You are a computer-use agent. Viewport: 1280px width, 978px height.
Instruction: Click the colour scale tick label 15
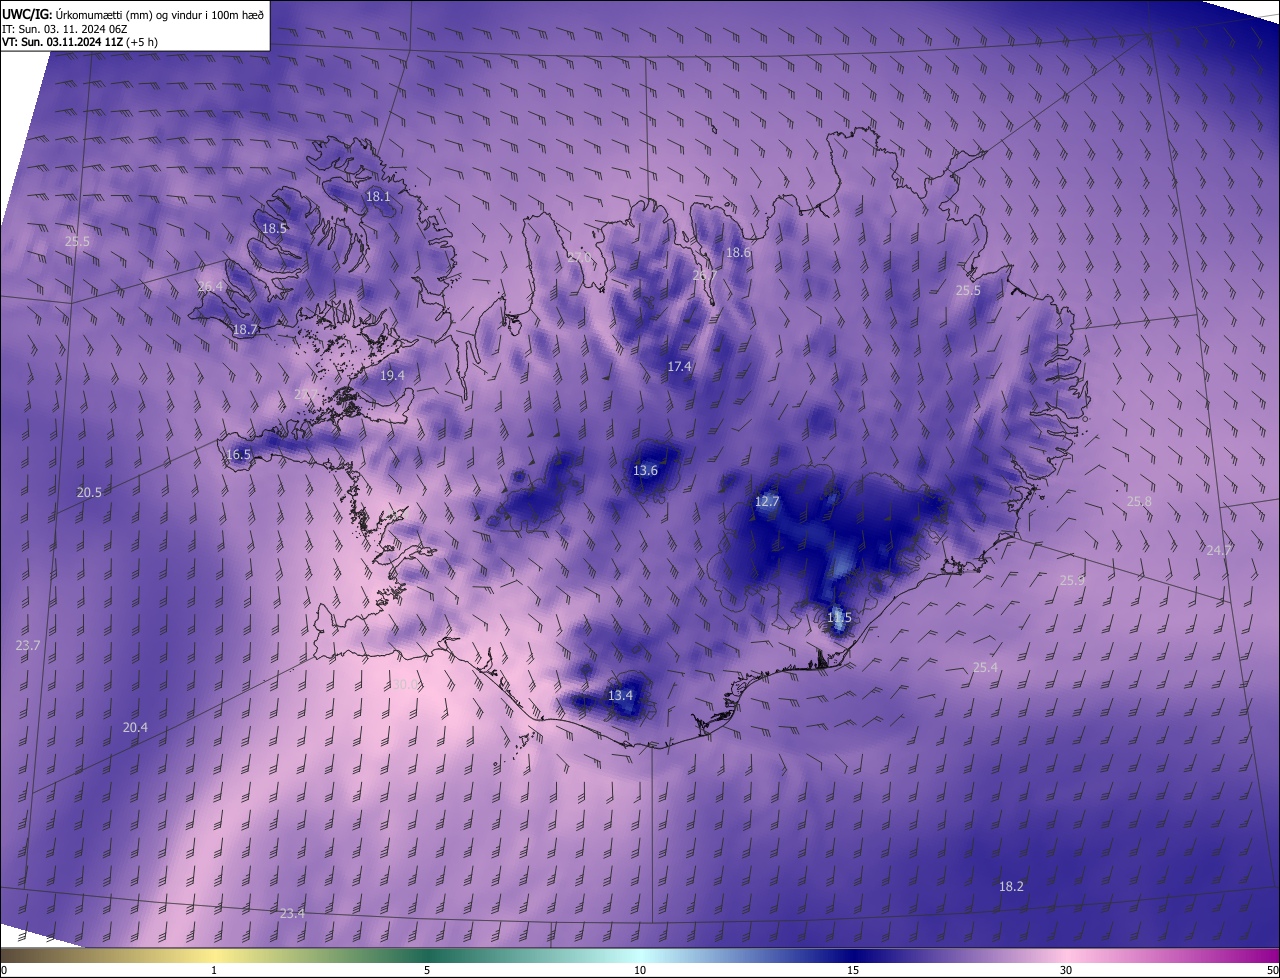tap(853, 970)
